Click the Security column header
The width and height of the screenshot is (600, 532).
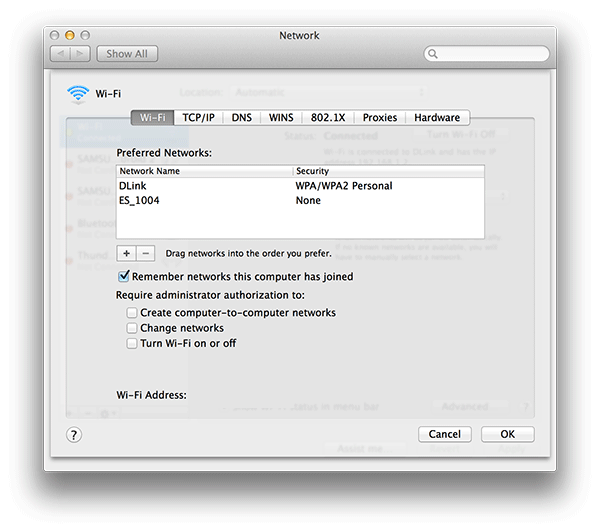pos(389,171)
